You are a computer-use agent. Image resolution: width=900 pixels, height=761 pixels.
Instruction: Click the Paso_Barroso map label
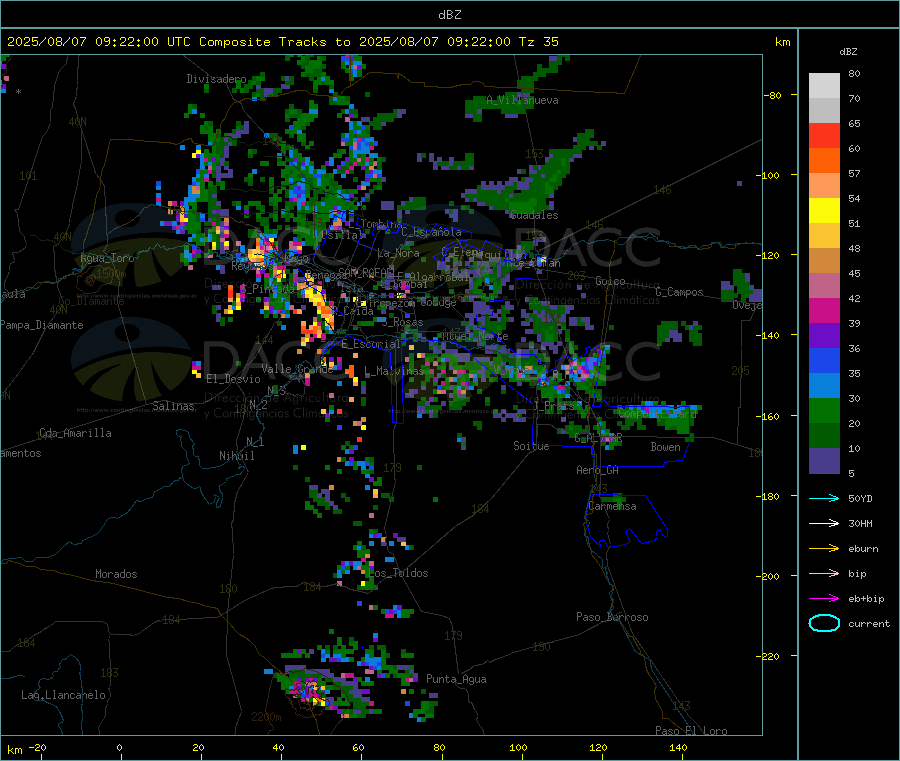pos(612,617)
